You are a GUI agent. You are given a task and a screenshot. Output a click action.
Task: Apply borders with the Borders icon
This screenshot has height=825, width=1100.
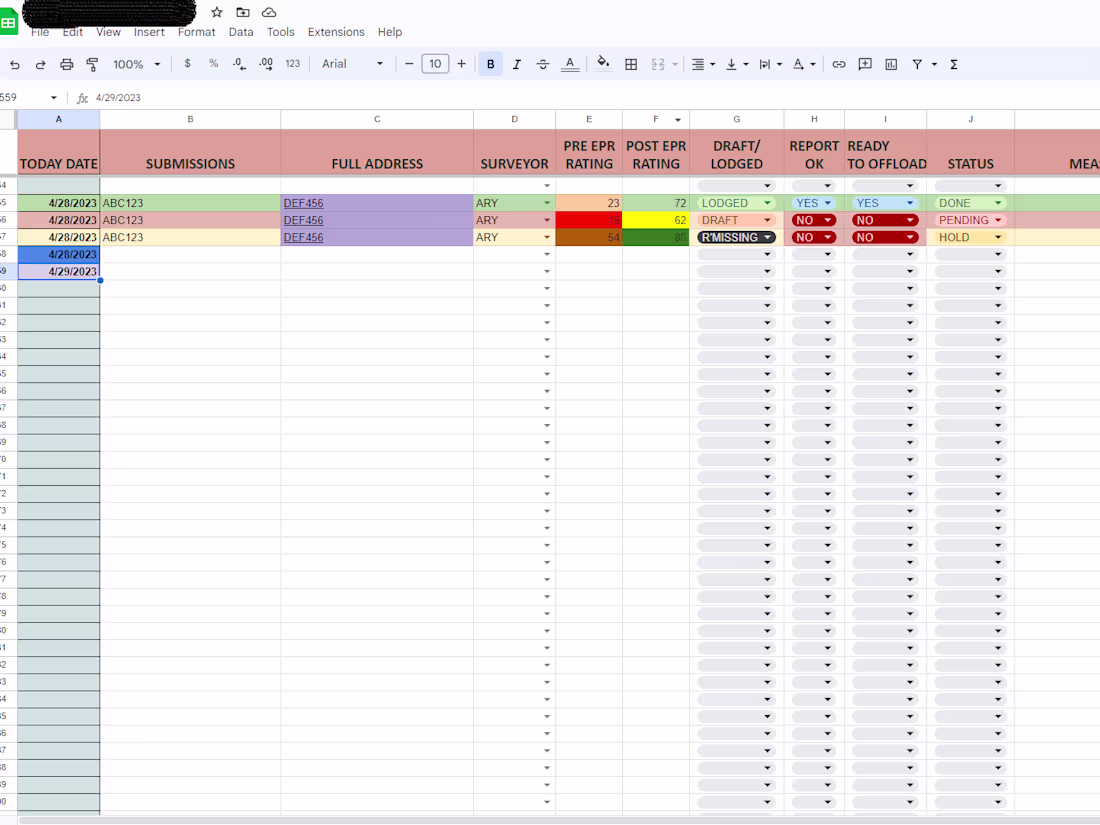click(x=631, y=63)
